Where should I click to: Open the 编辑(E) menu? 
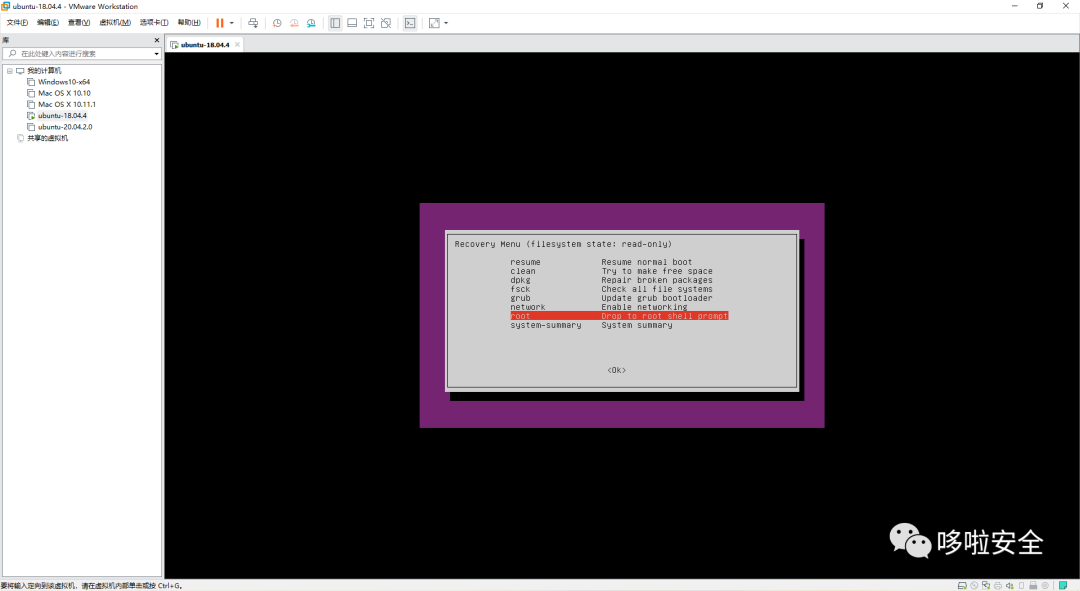pyautogui.click(x=48, y=23)
